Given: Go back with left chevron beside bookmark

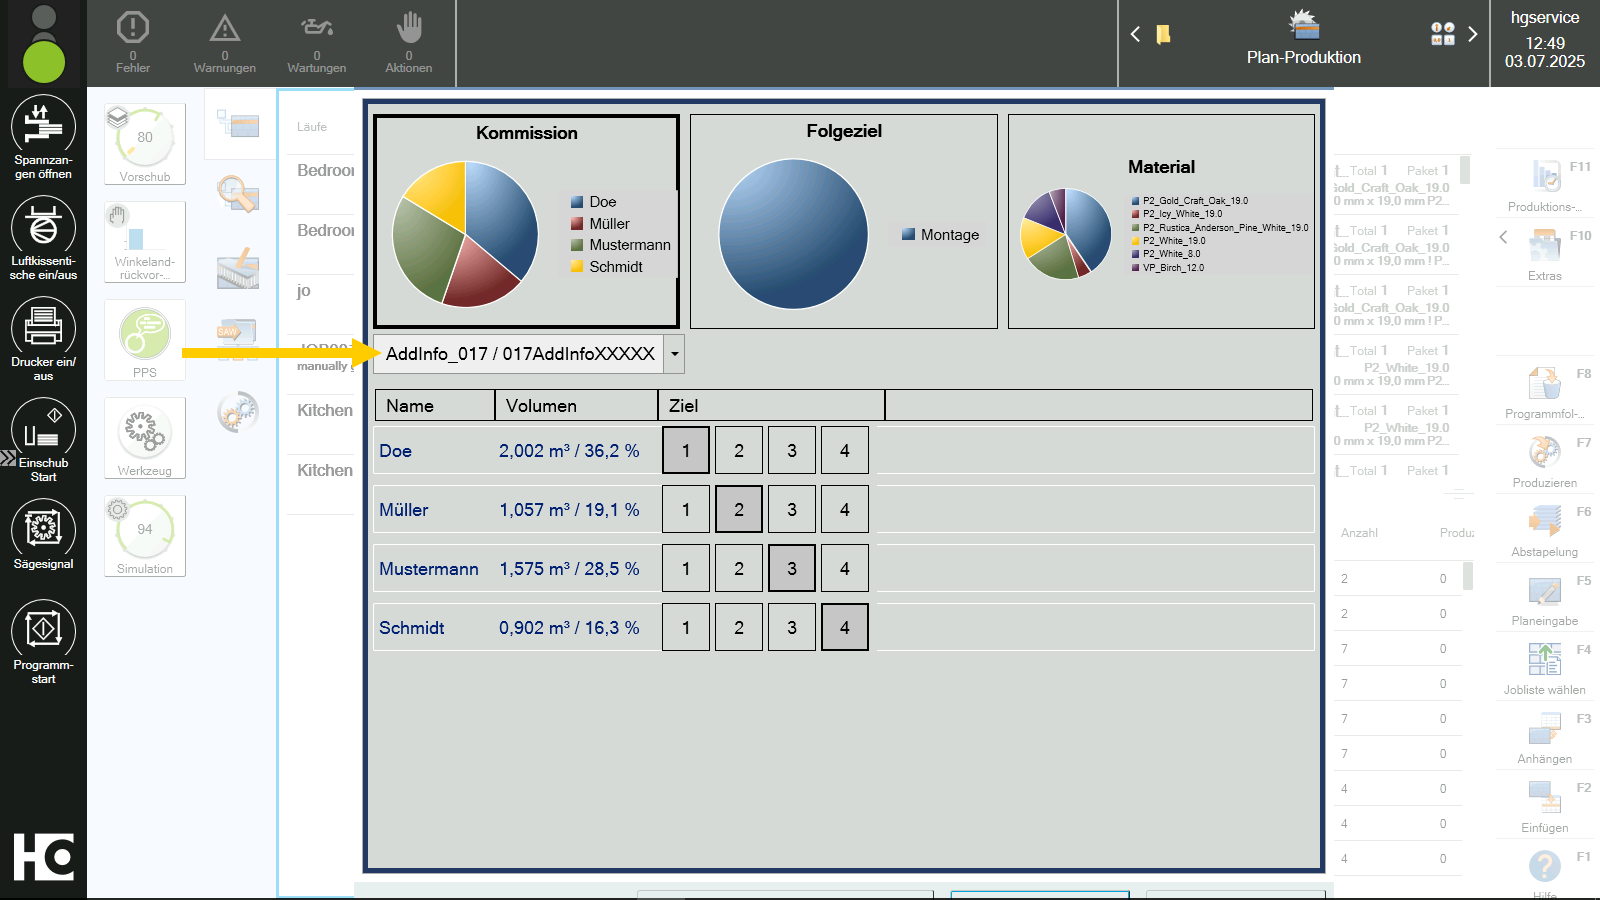Looking at the screenshot, I should click(1135, 34).
